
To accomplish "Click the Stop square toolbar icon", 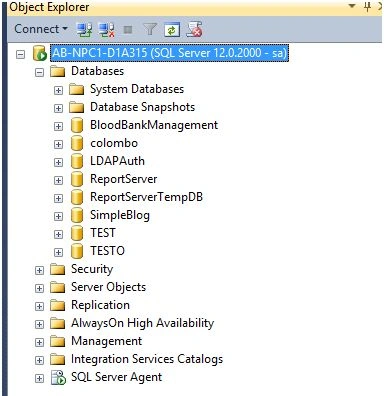I will click(x=128, y=30).
